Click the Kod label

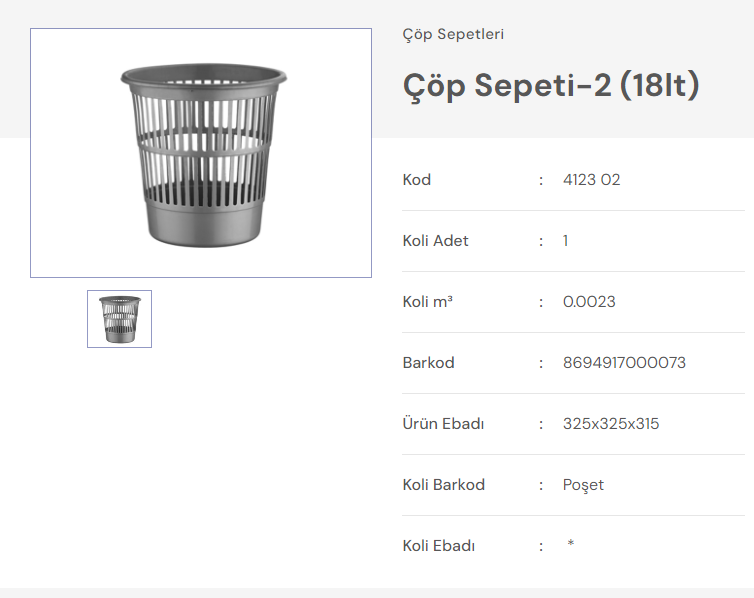tap(416, 180)
